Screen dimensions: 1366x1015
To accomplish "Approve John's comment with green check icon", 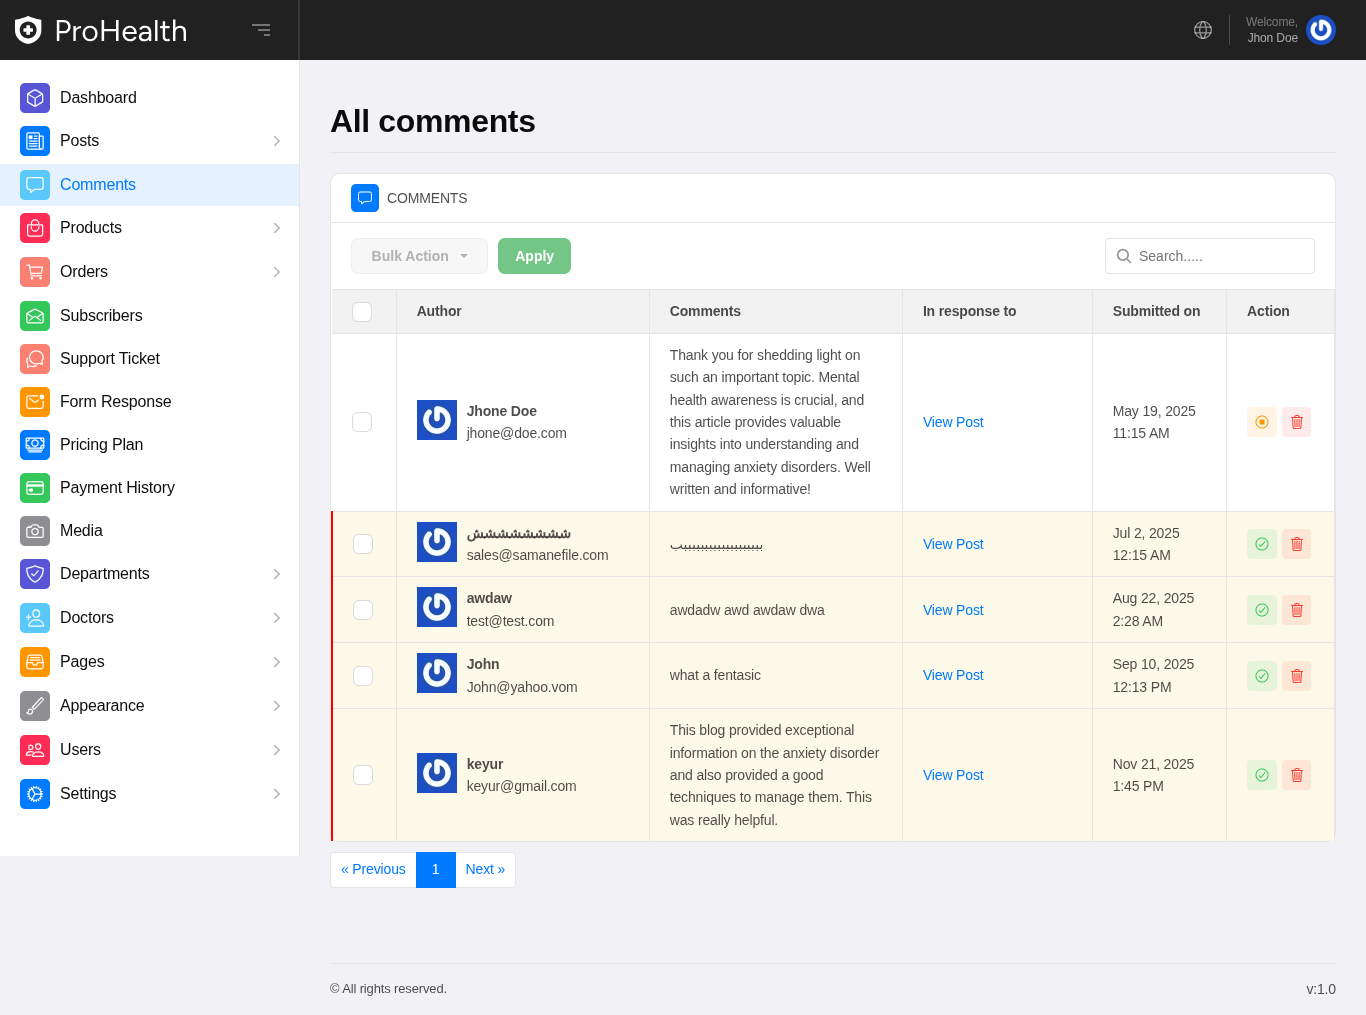I will point(1261,676).
